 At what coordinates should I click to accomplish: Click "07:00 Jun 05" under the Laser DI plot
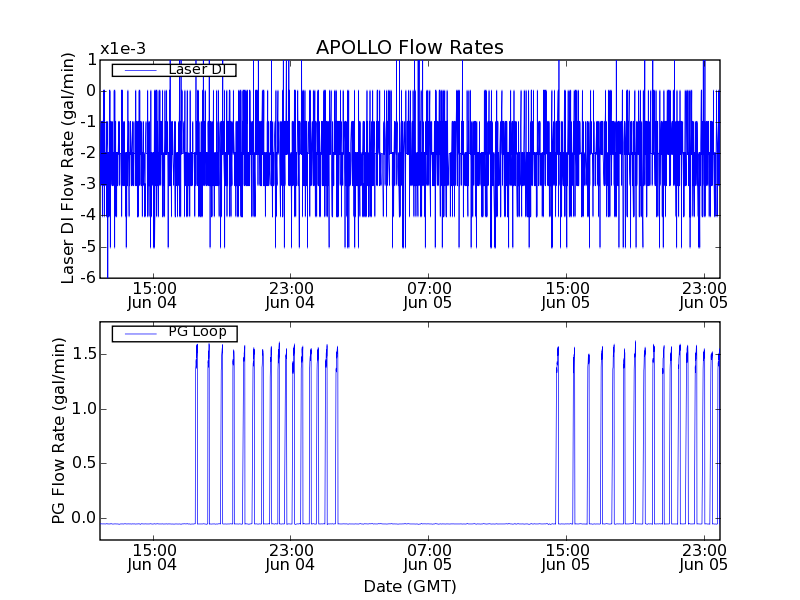[428, 295]
